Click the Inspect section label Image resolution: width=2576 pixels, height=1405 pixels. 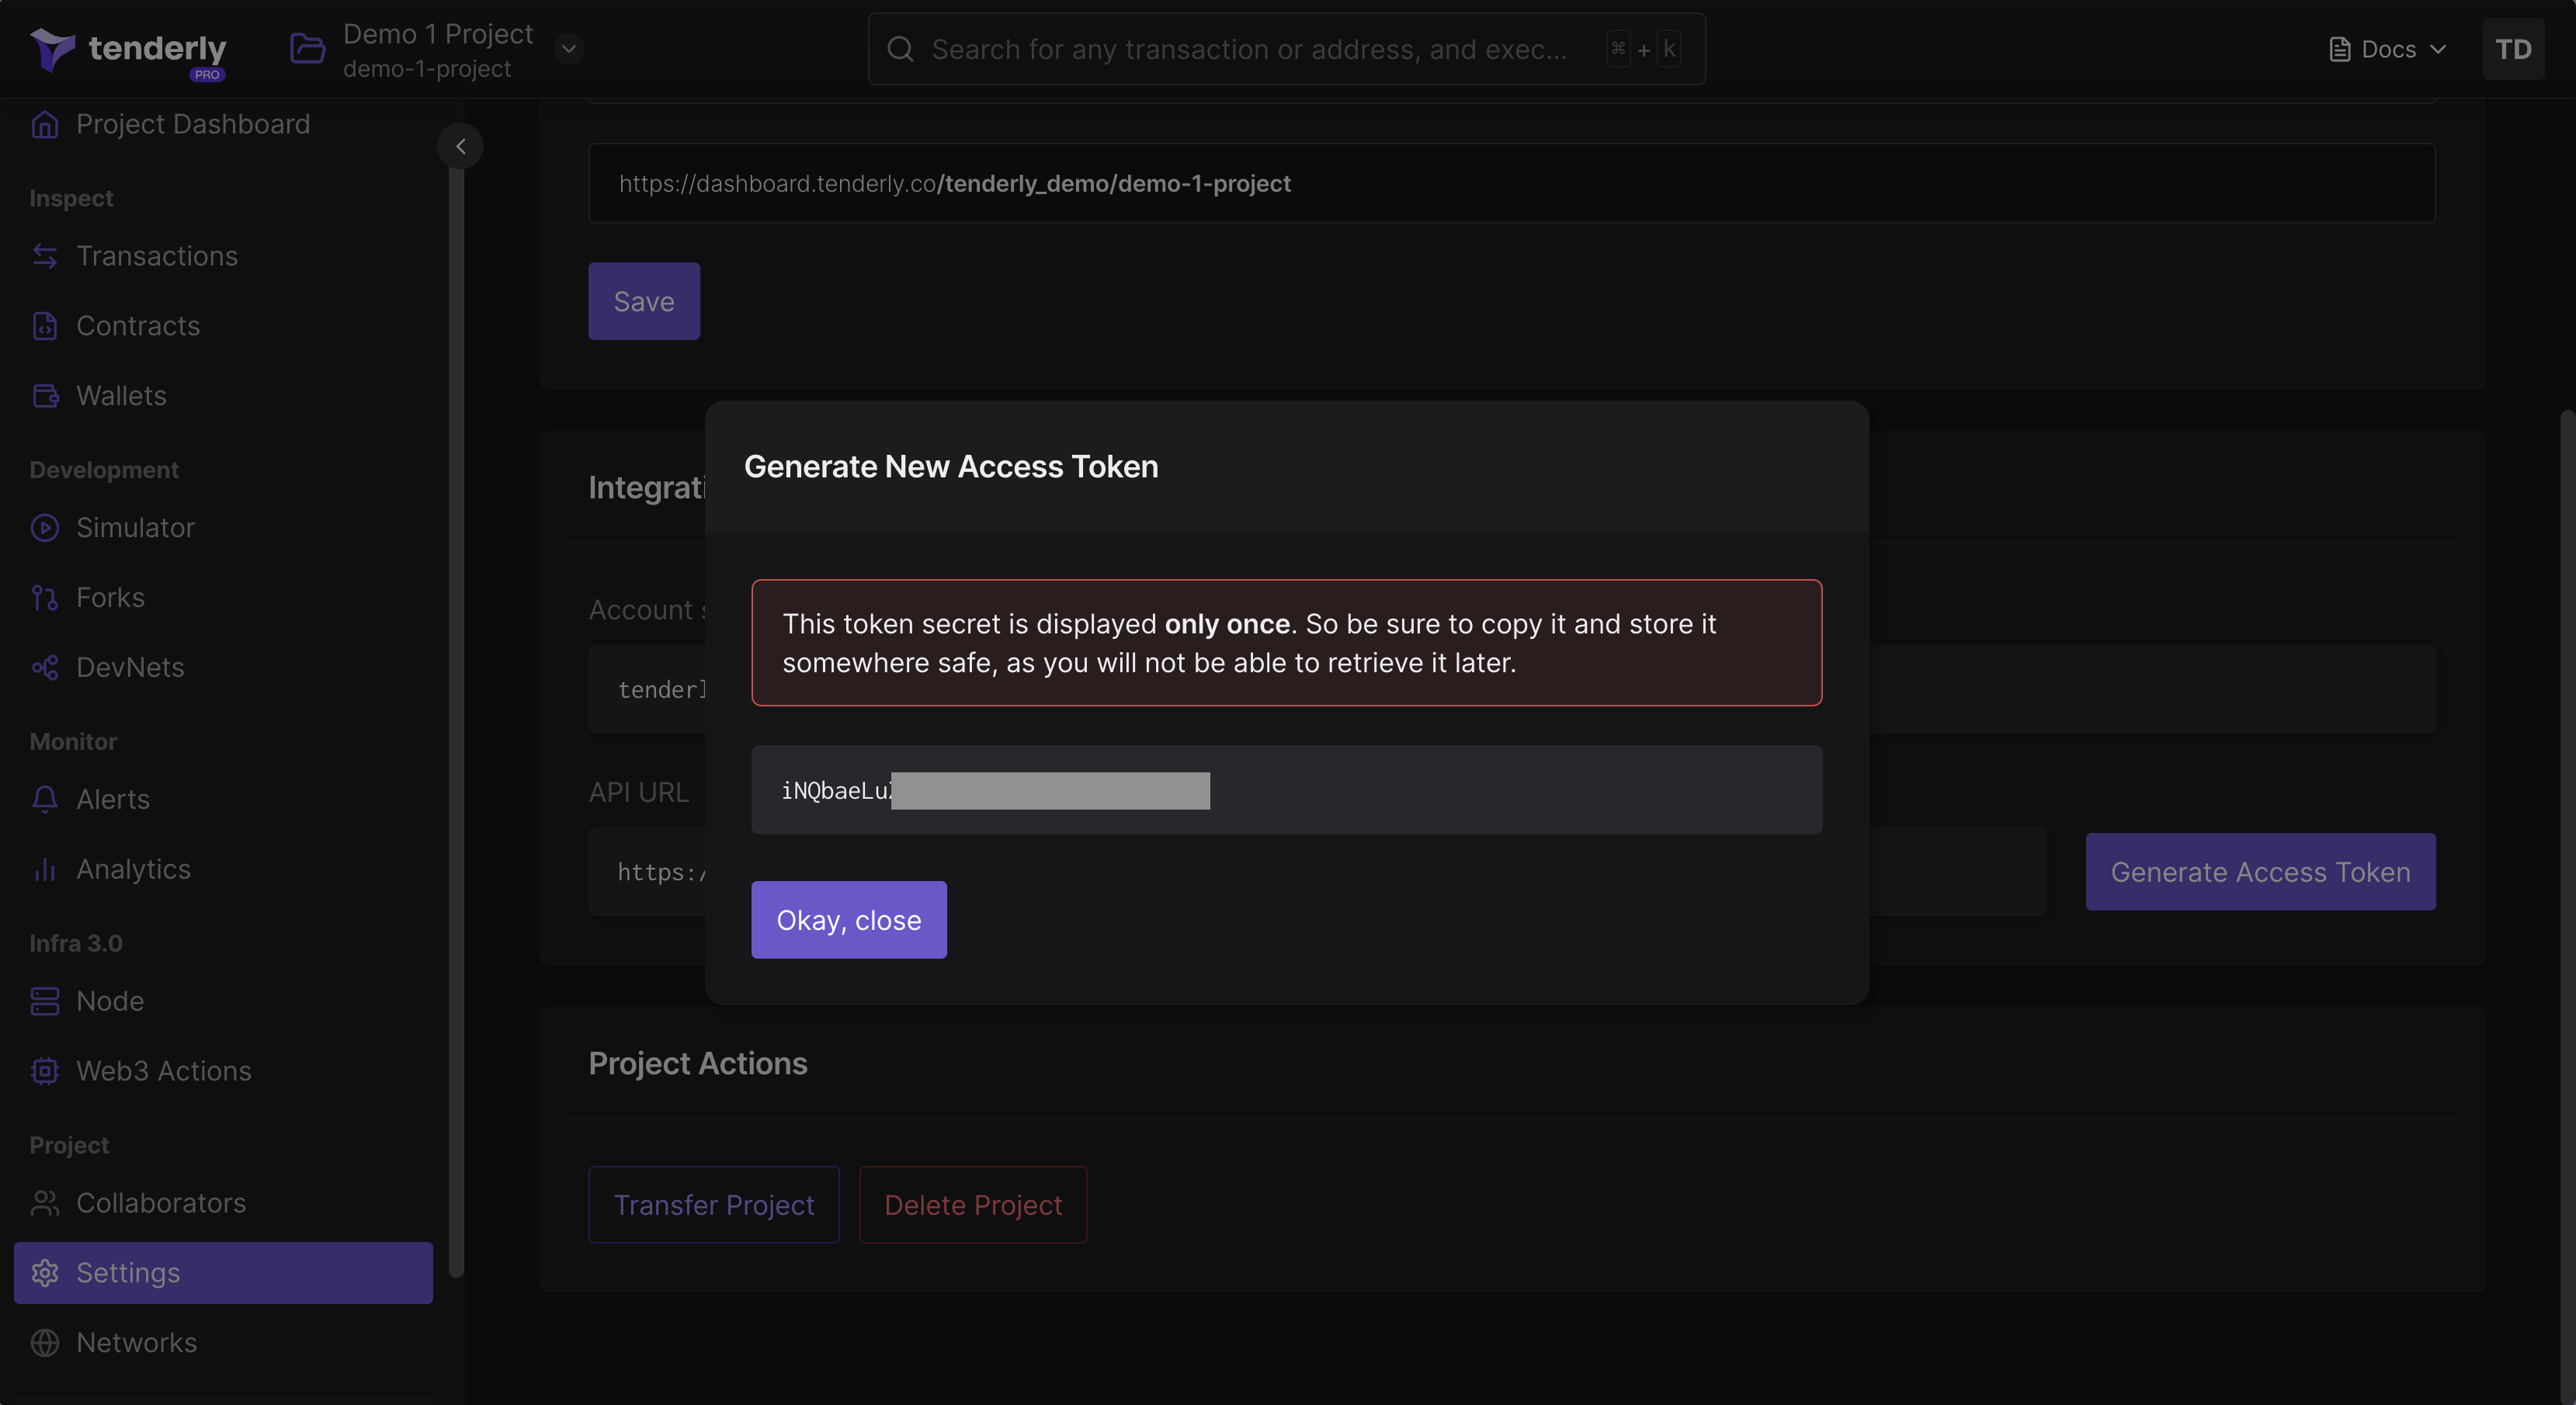[71, 198]
